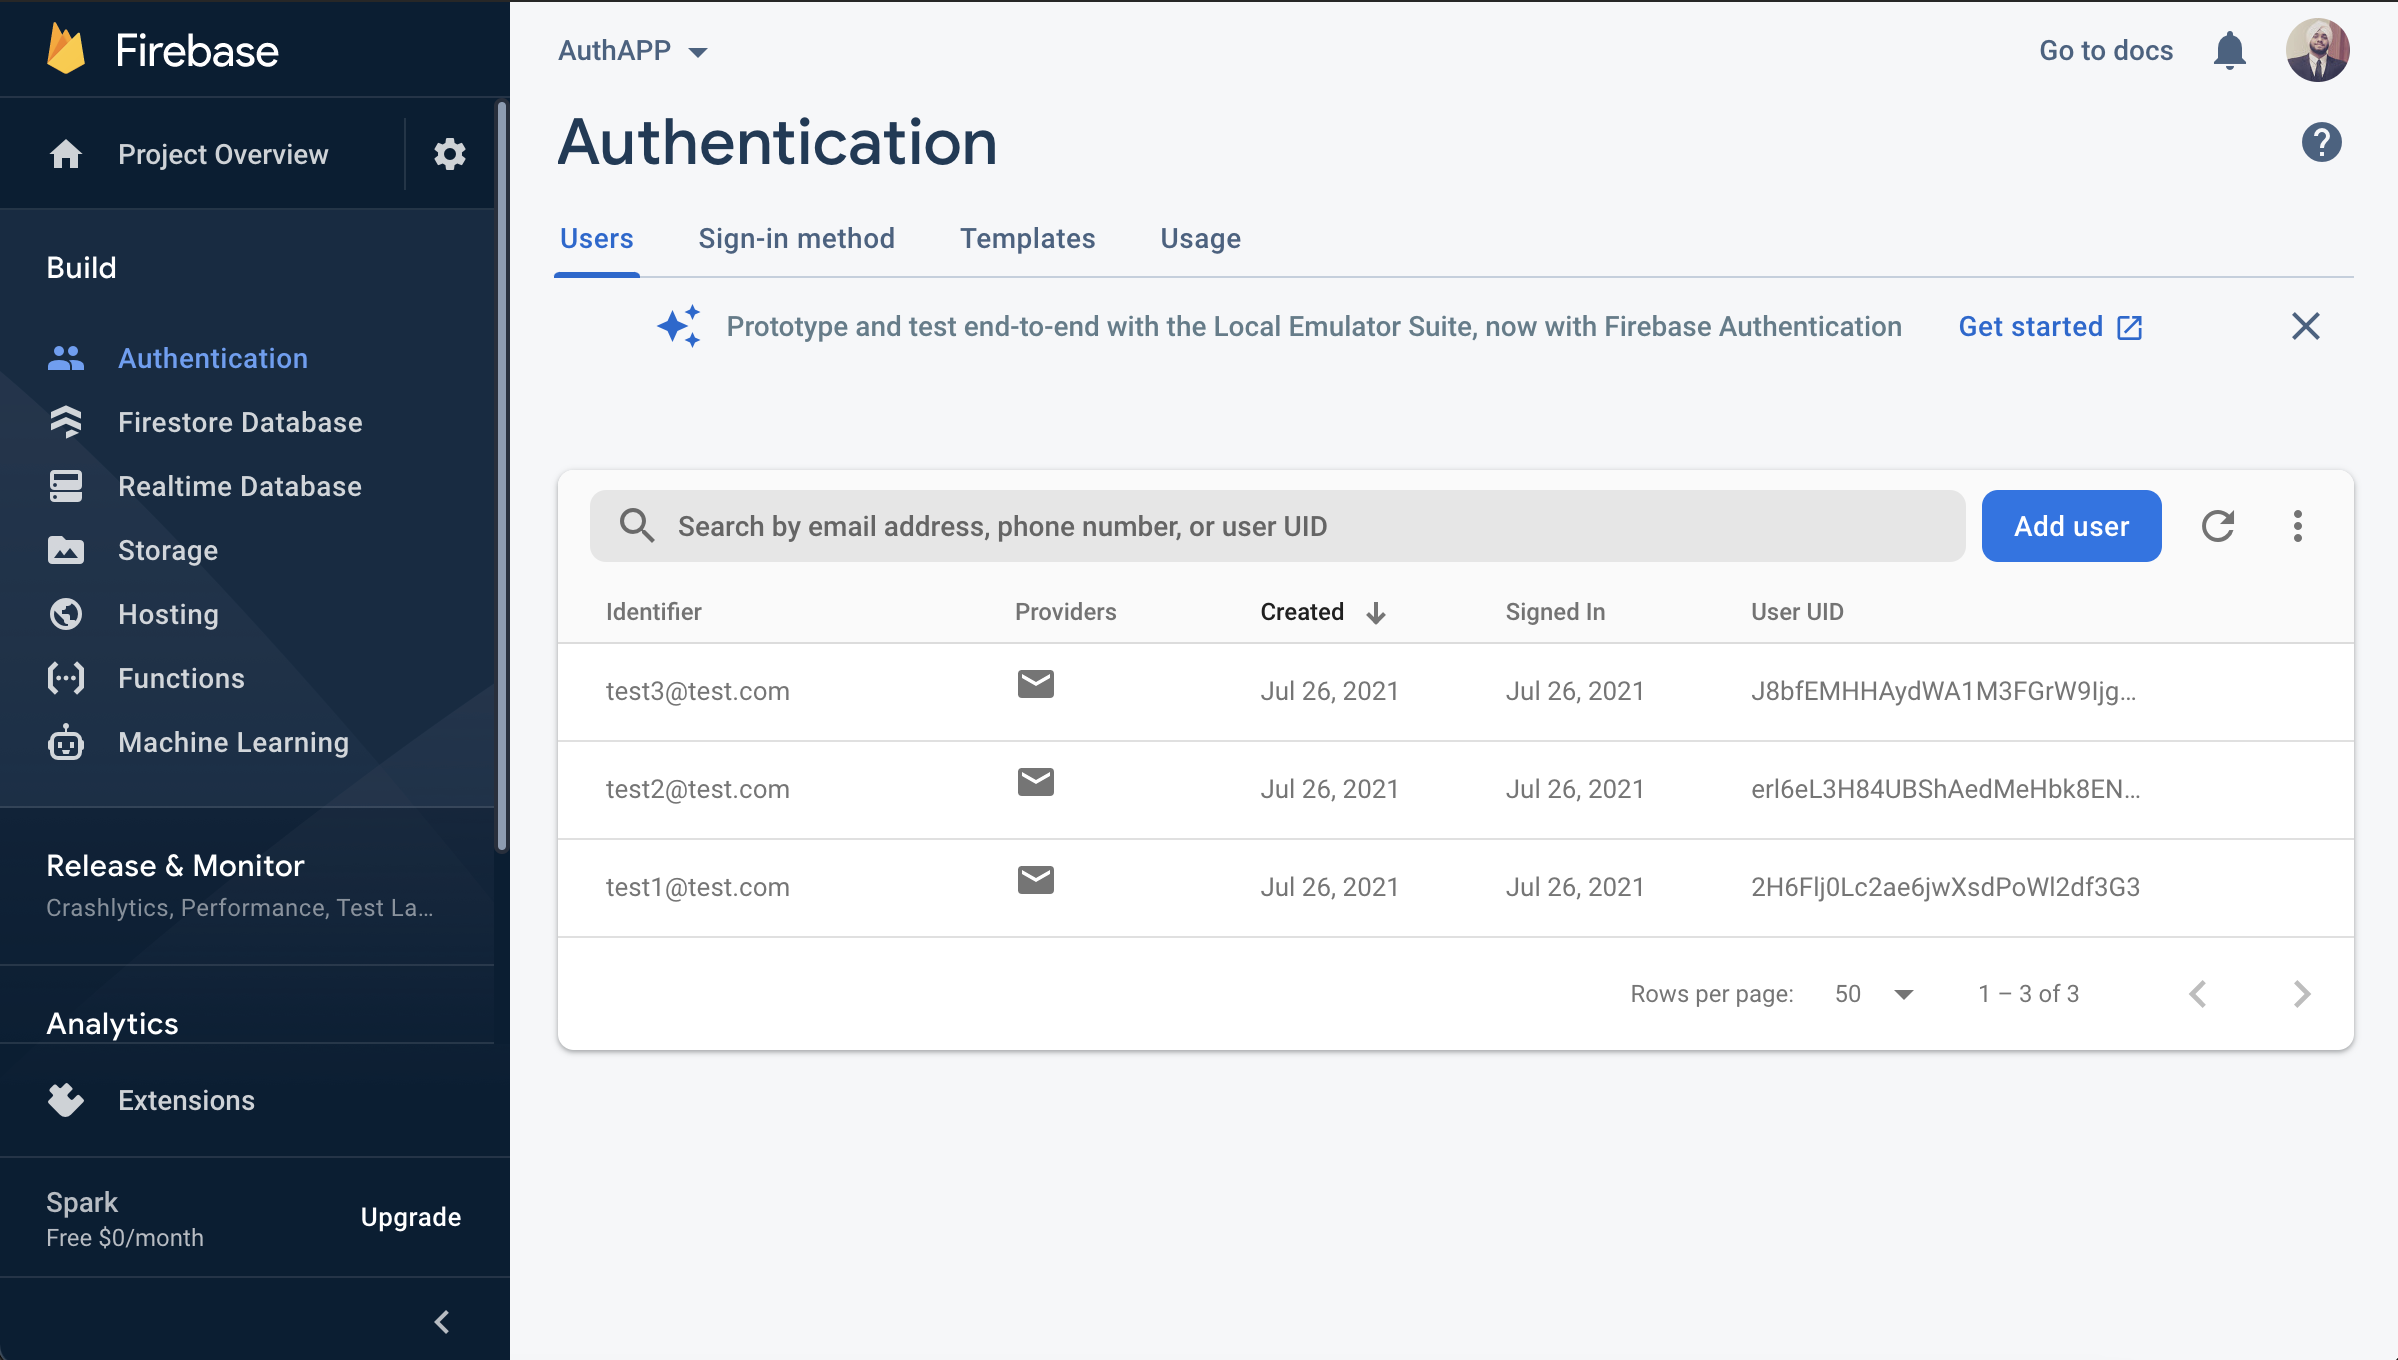Select Realtime Database in sidebar
Screen dimensions: 2398x1360
(x=240, y=486)
